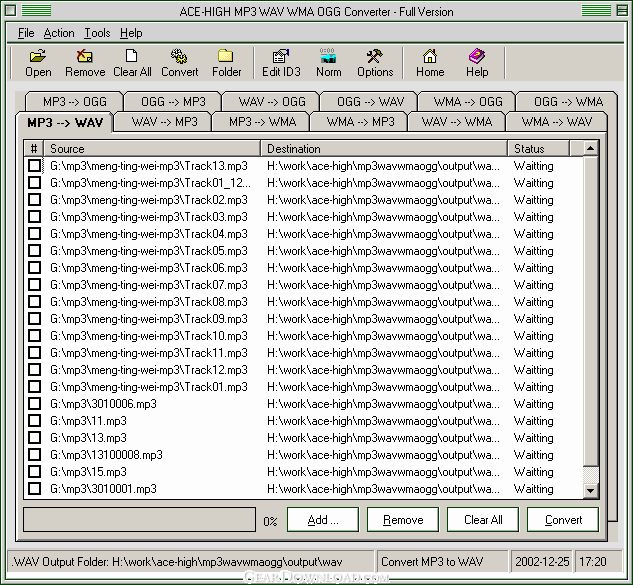
Task: Toggle the checkbox for 3010006.mp3
Action: tap(35, 403)
